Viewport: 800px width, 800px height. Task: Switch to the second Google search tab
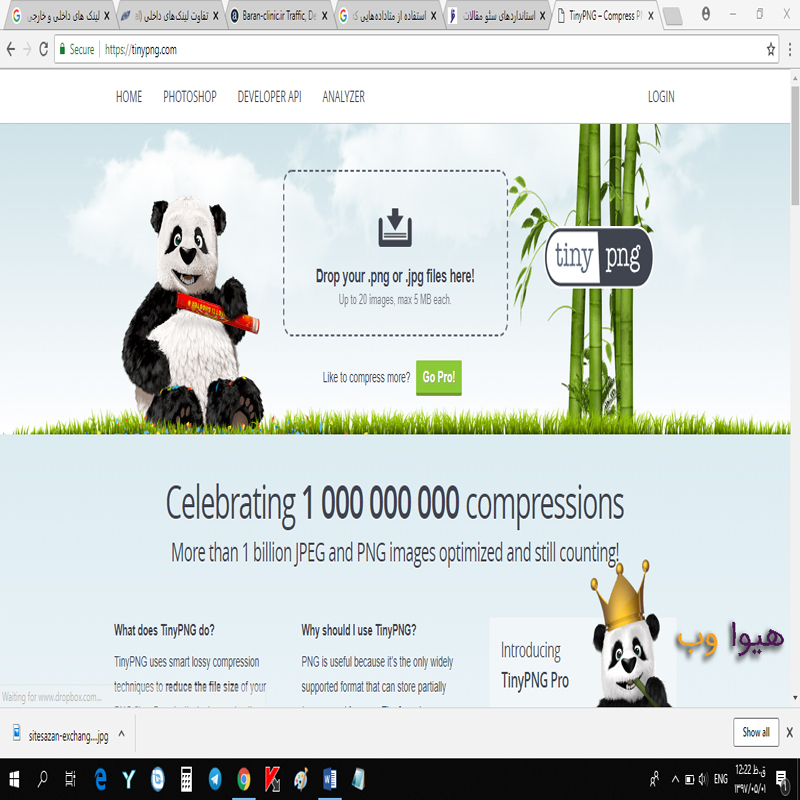click(388, 16)
